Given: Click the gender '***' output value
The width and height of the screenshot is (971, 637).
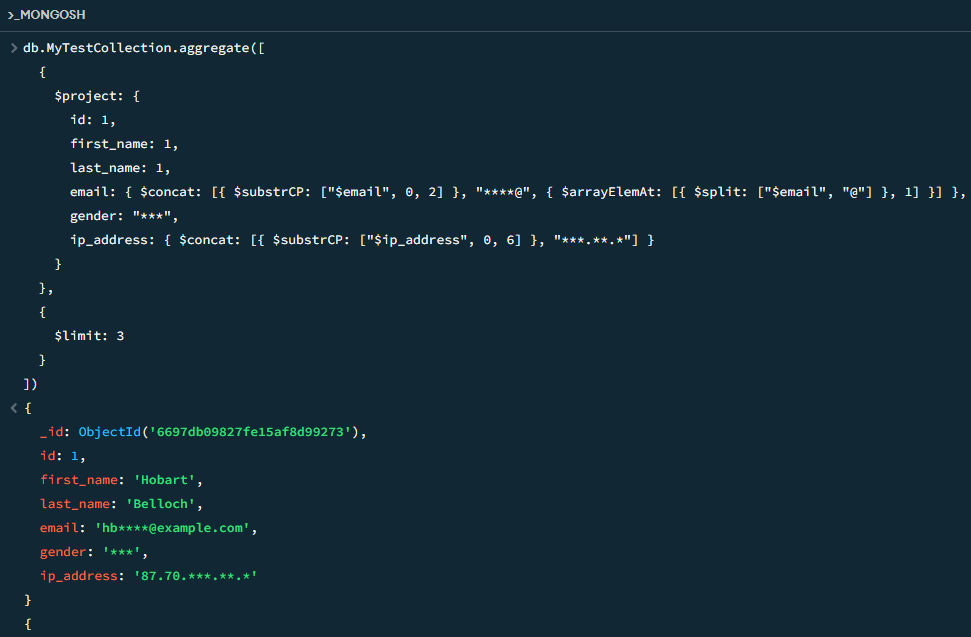Looking at the screenshot, I should (122, 552).
